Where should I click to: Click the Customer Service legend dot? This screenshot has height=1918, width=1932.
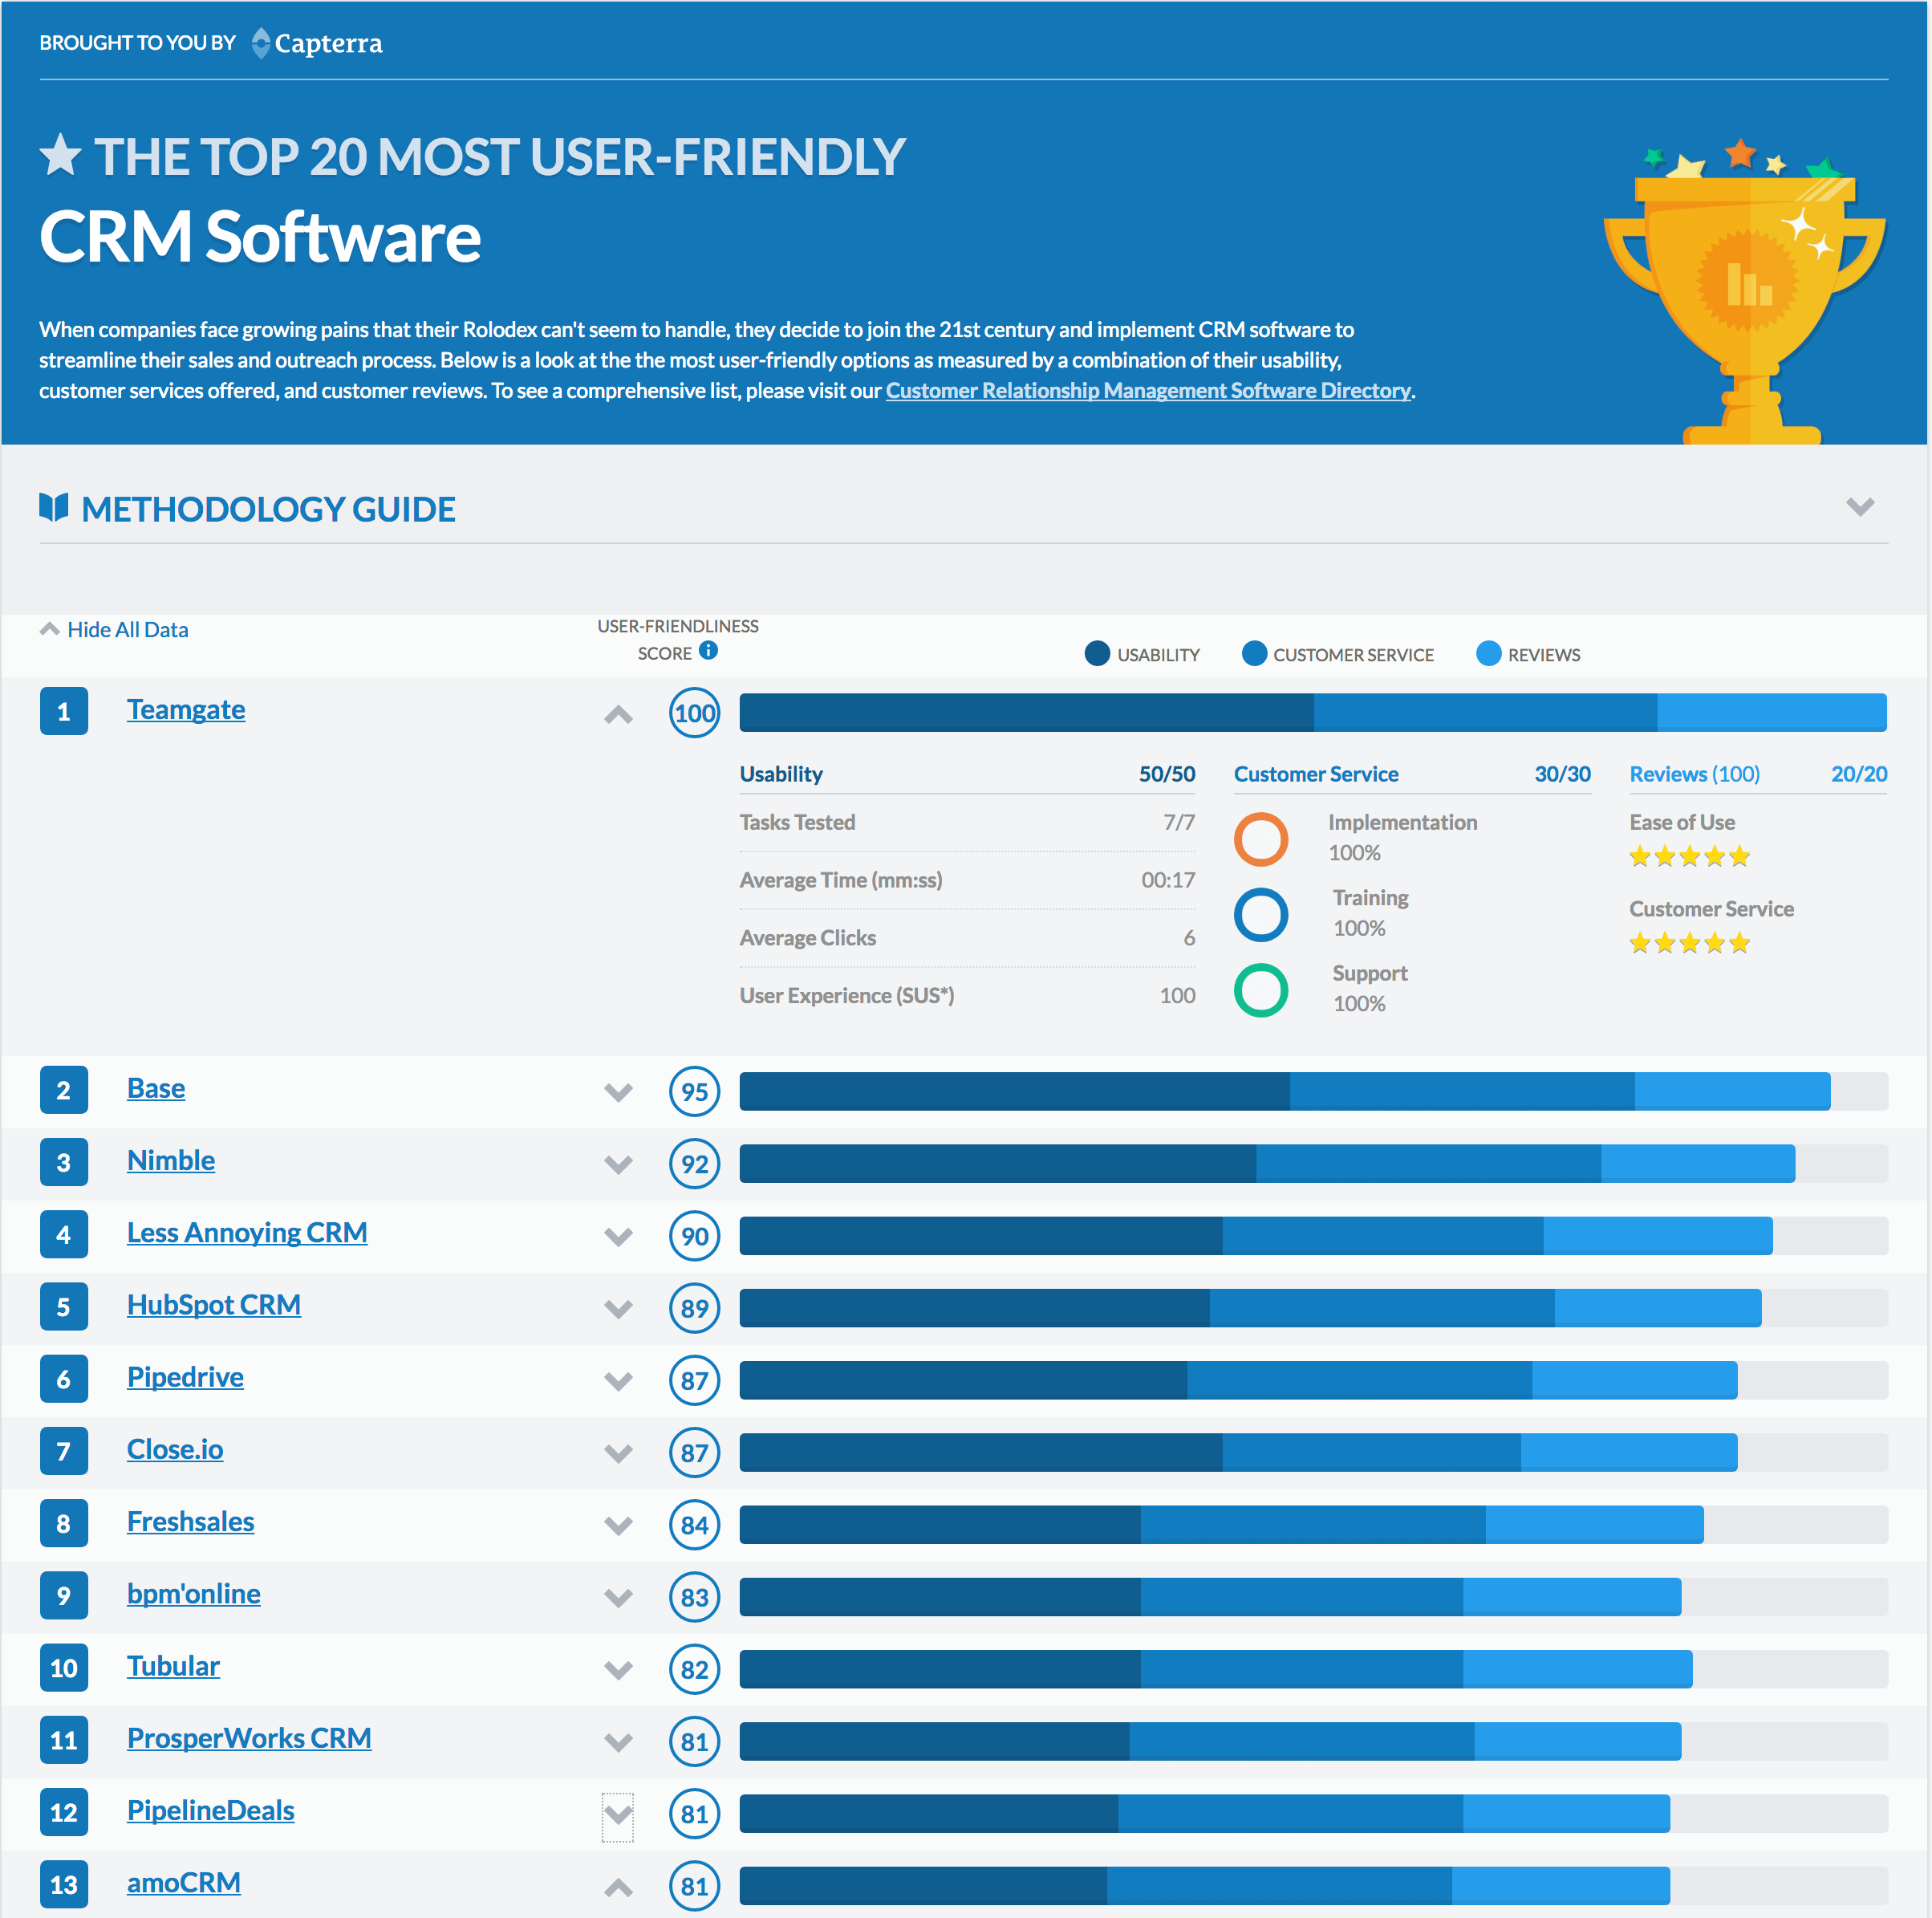tap(1254, 653)
